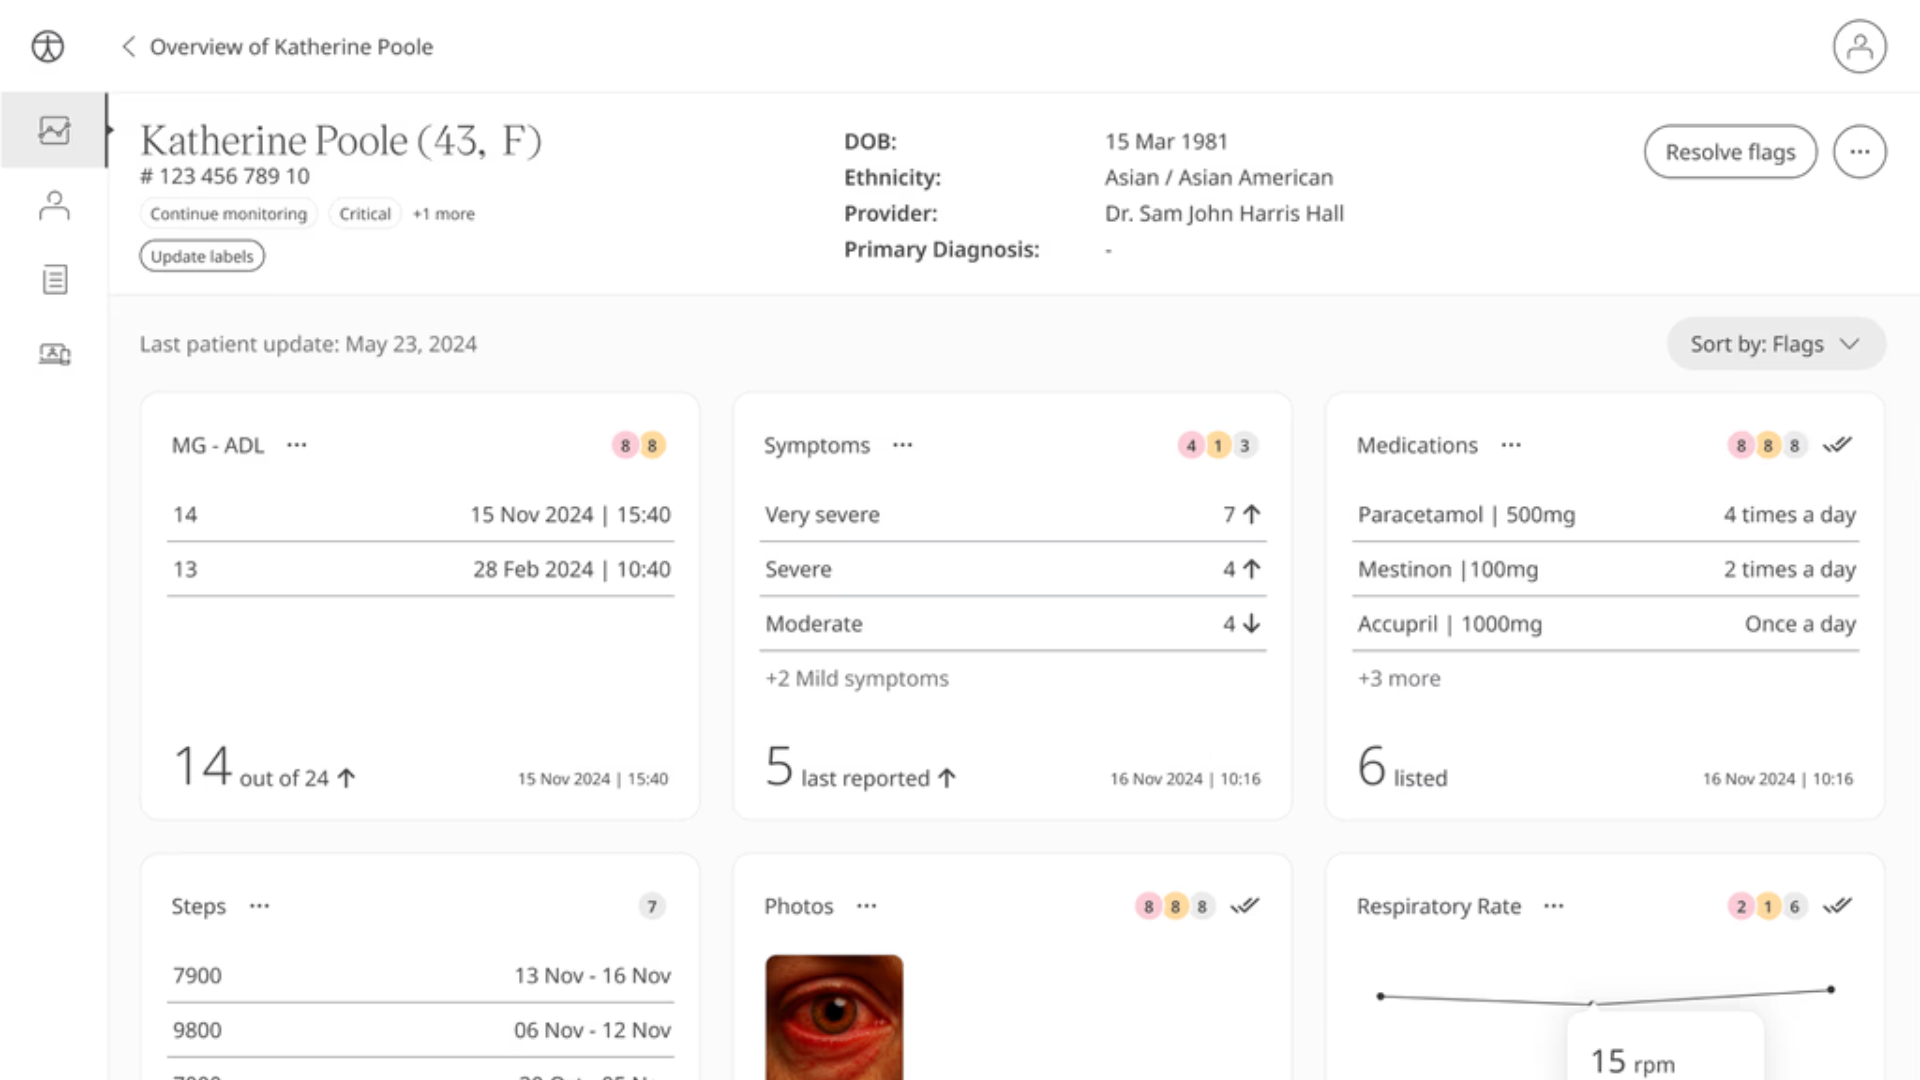This screenshot has width=1920, height=1080.
Task: Open the Sort by: Flags dropdown
Action: click(1776, 344)
